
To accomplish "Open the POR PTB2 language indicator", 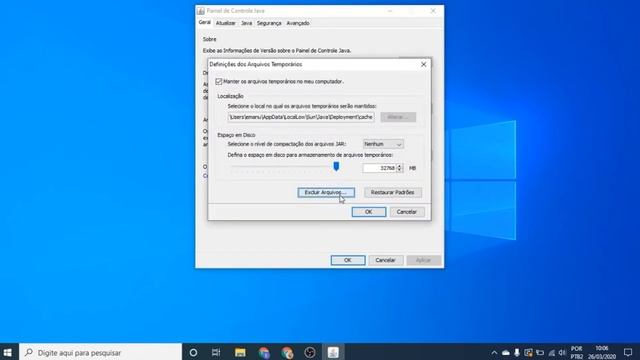I will tap(577, 352).
